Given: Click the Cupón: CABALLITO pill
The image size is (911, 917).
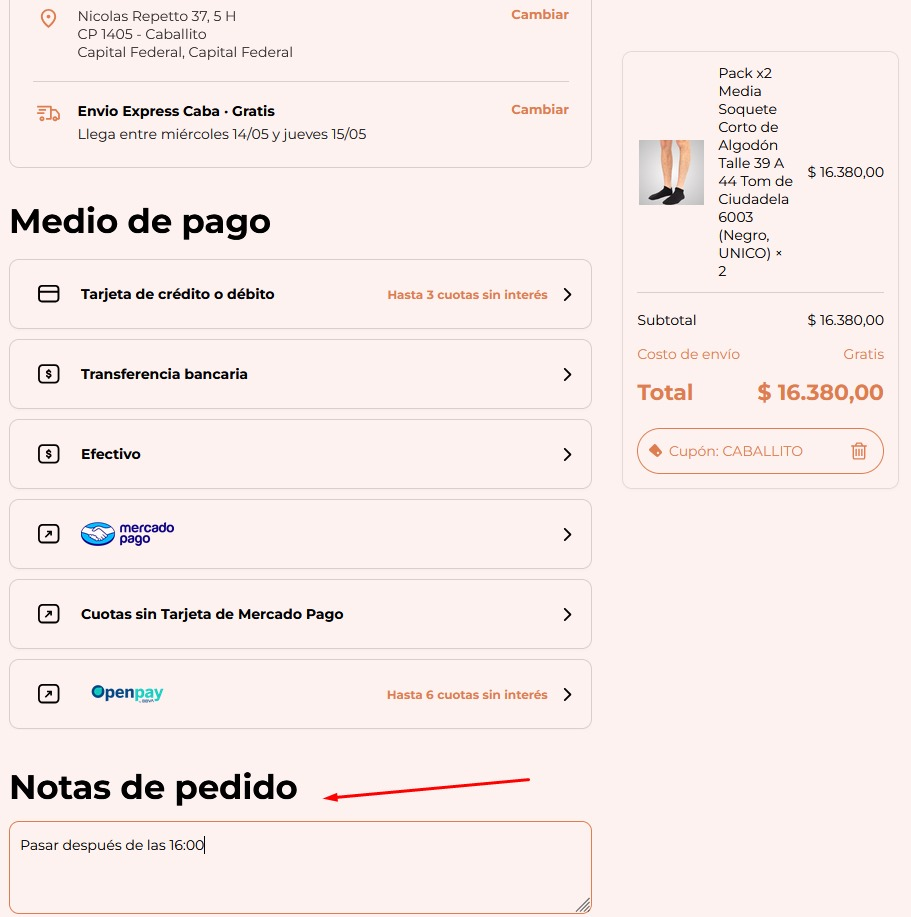Looking at the screenshot, I should coord(760,451).
